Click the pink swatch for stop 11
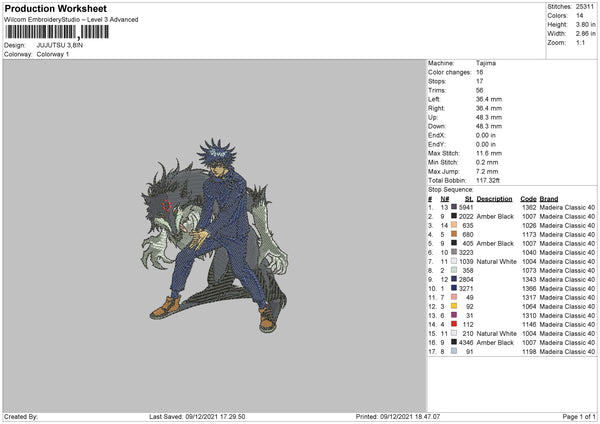 (454, 297)
